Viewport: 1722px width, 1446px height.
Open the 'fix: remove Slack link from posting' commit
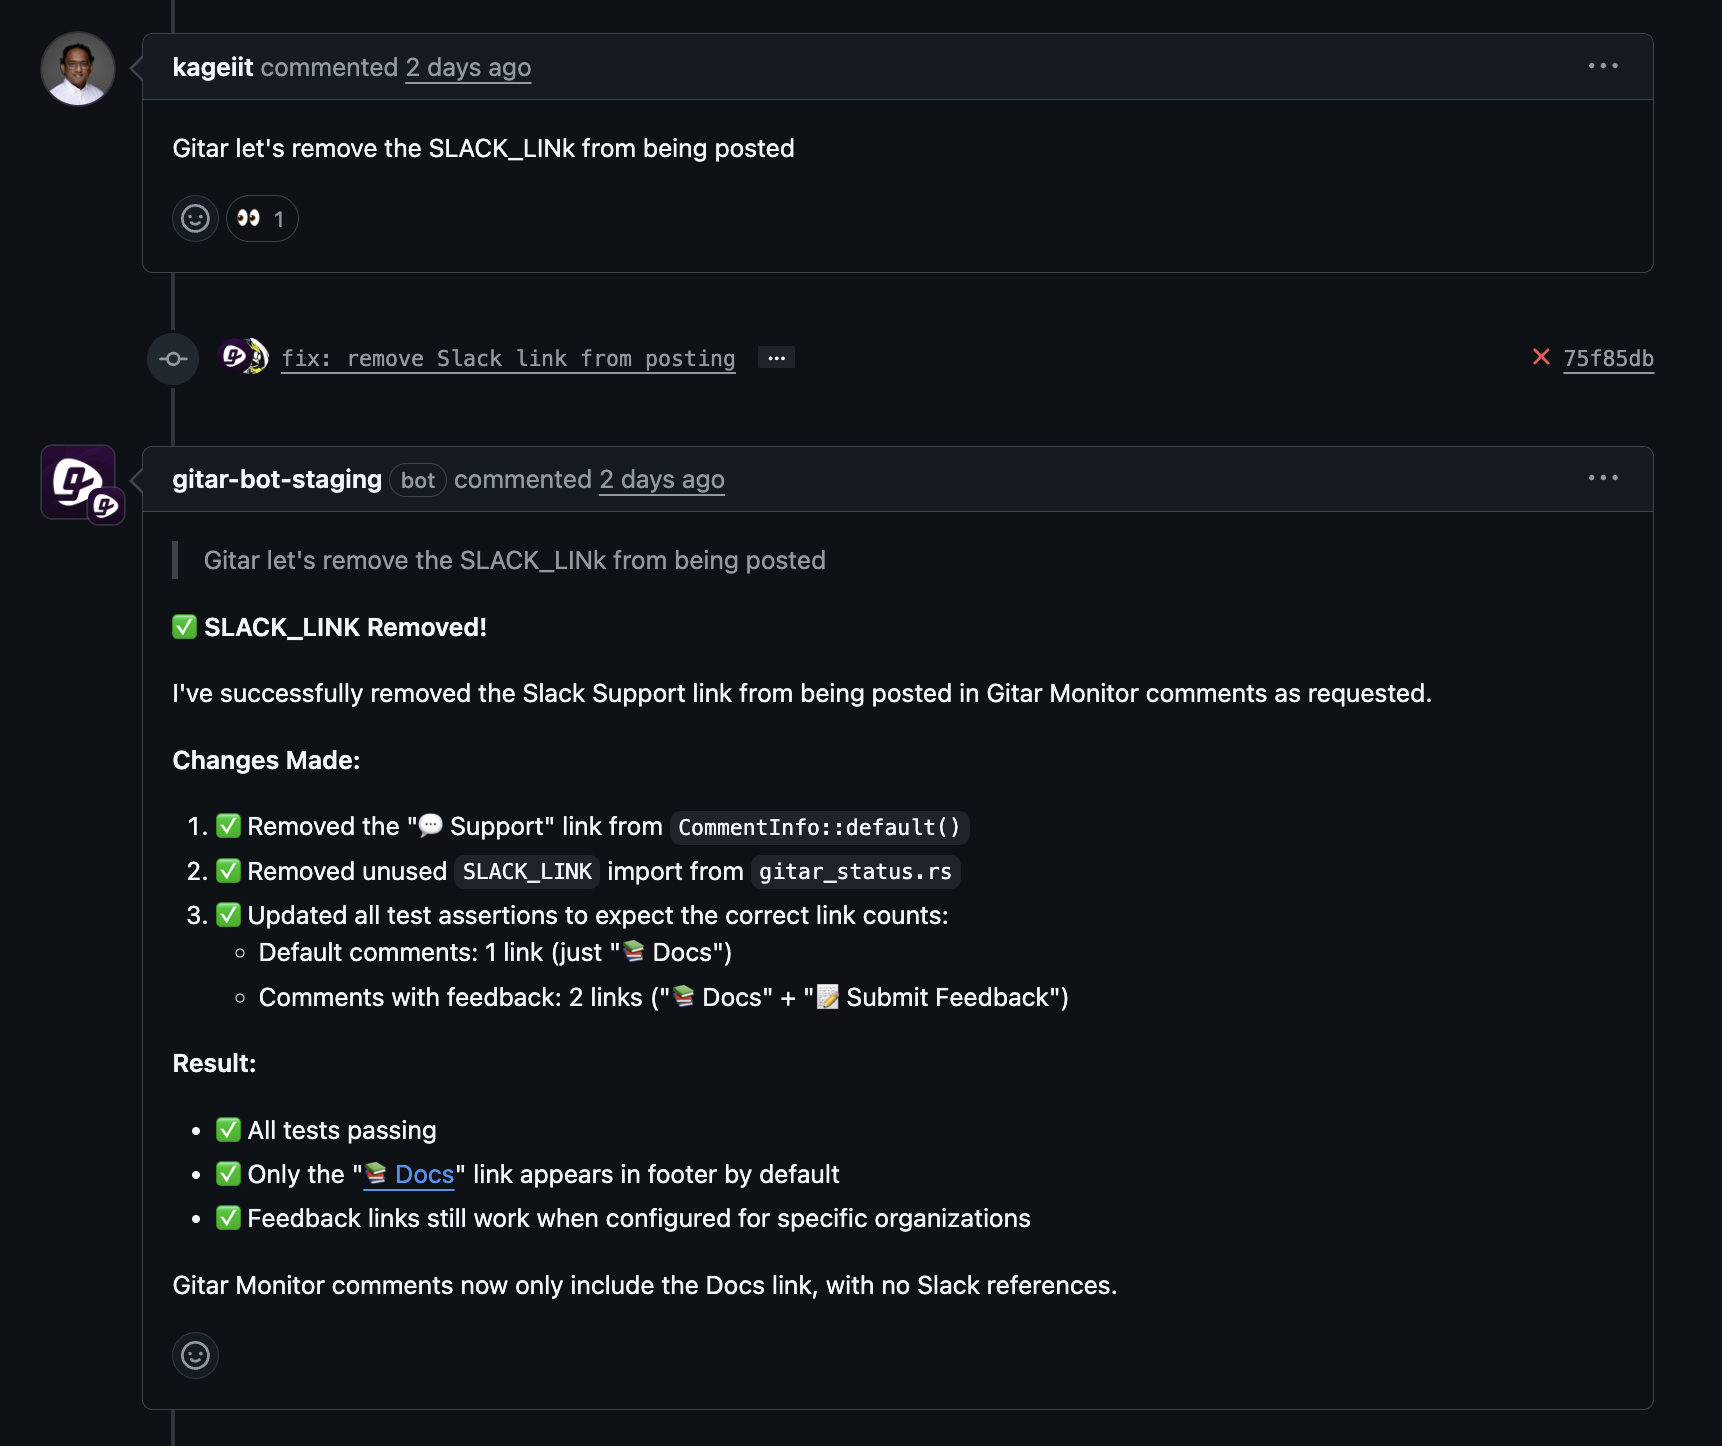(x=508, y=358)
